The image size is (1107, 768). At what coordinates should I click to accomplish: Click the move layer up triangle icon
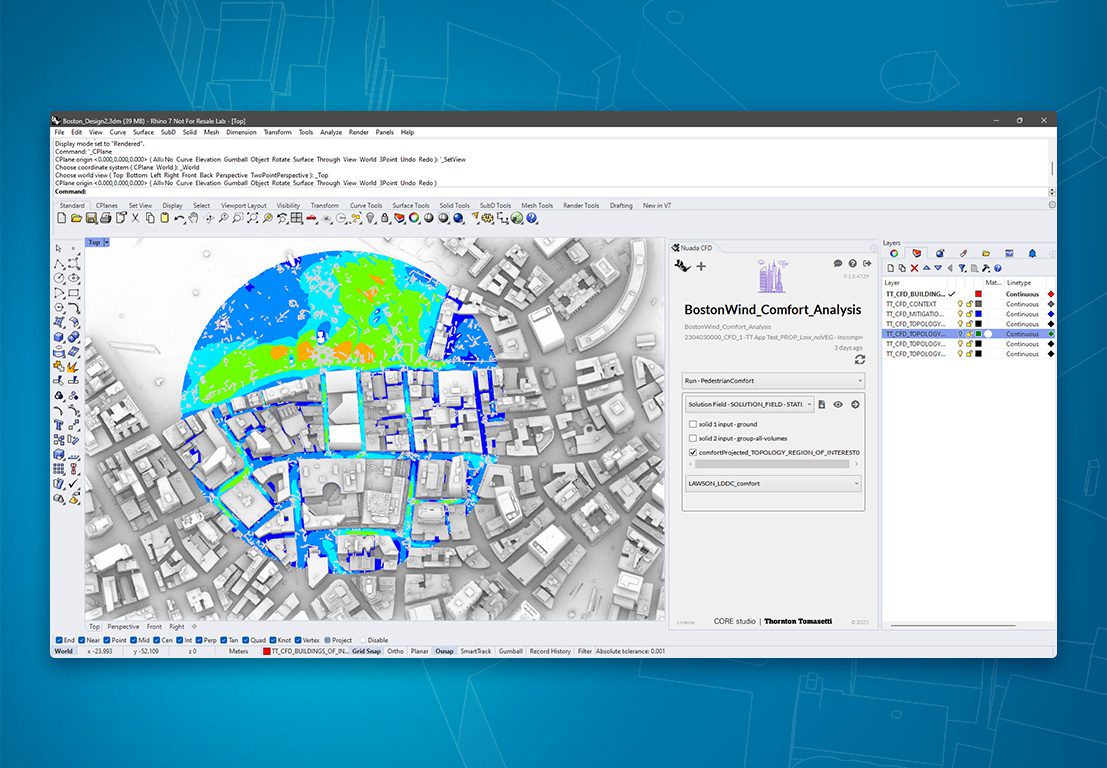tap(926, 268)
